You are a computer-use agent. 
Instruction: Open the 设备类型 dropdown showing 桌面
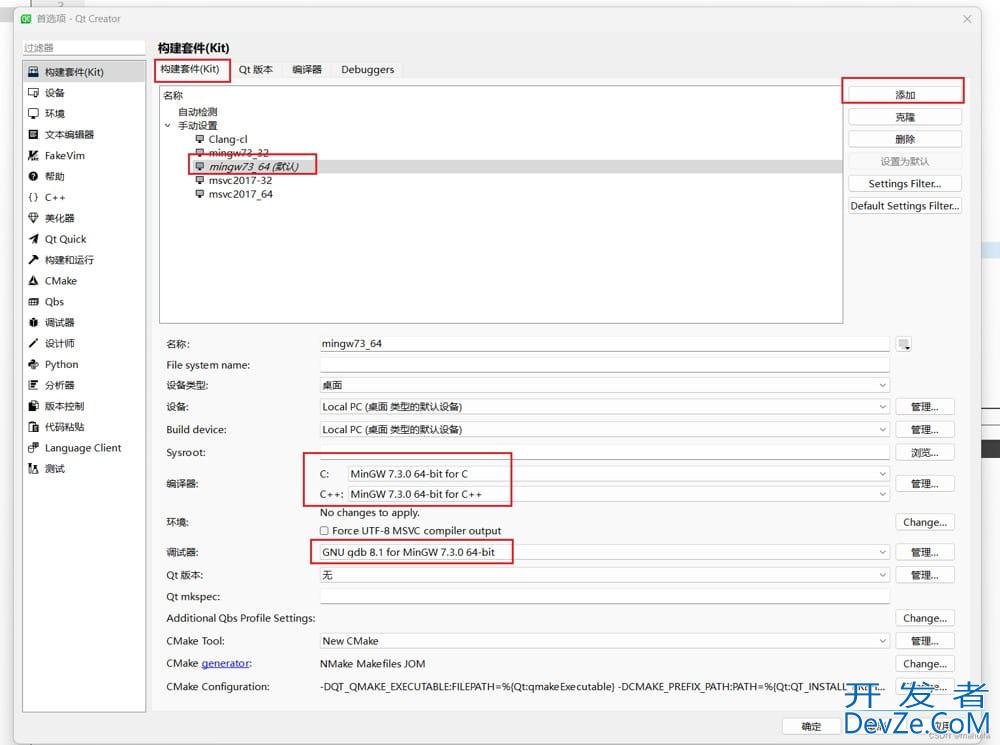604,385
